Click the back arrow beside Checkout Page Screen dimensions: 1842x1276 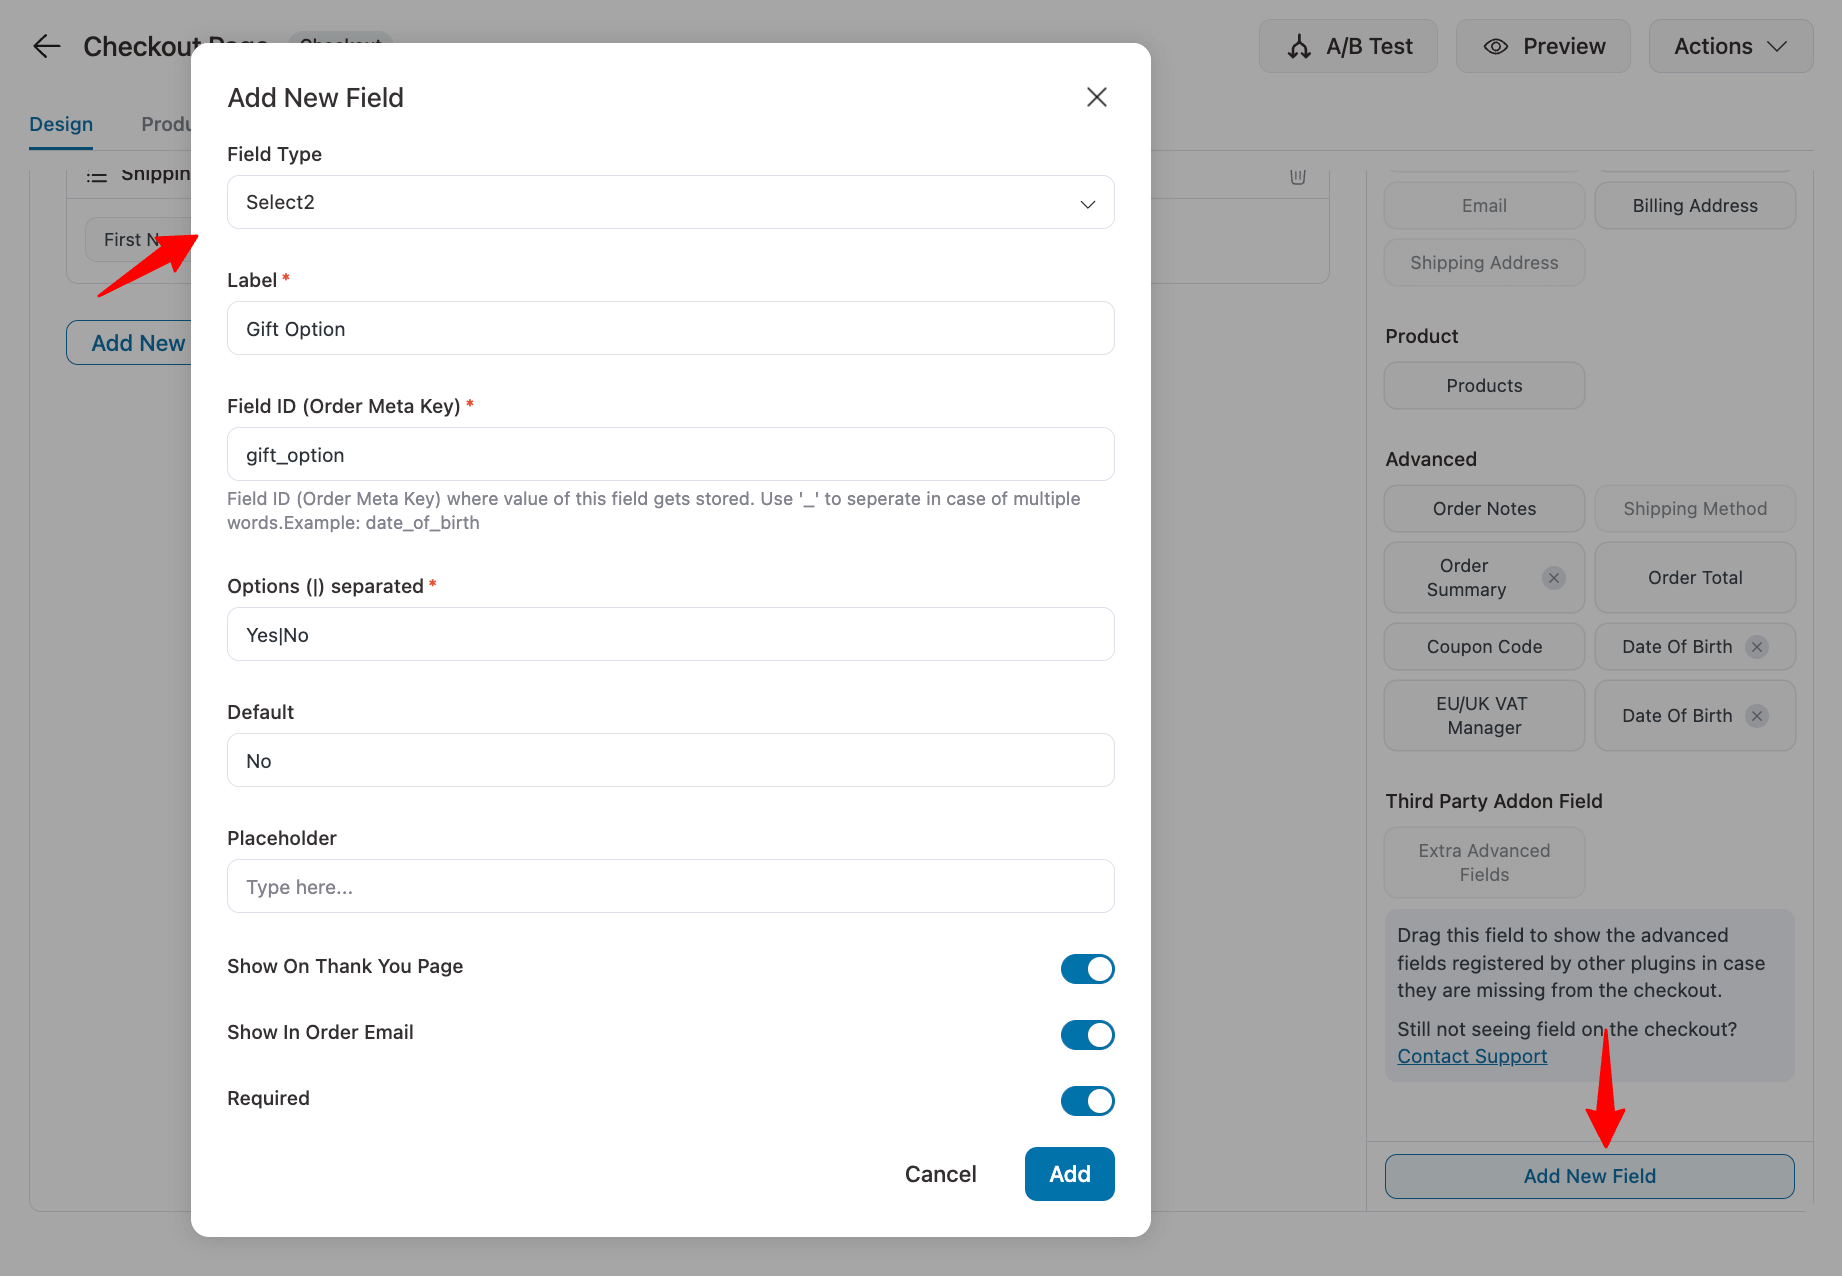46,46
